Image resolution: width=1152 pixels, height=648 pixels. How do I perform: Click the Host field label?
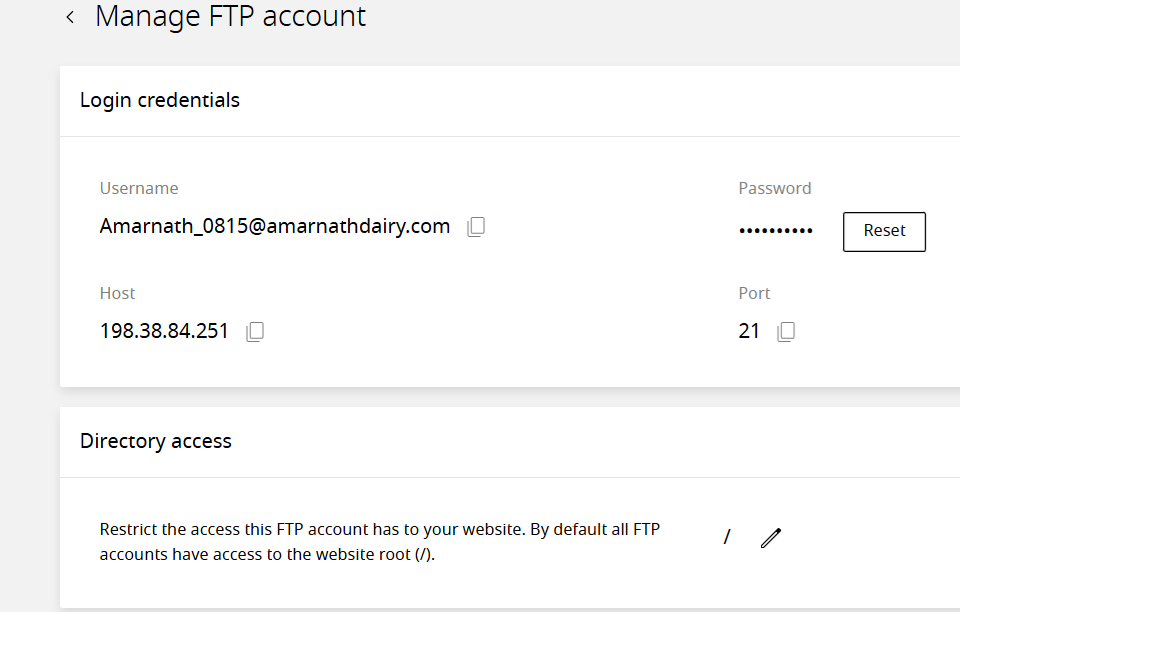117,293
